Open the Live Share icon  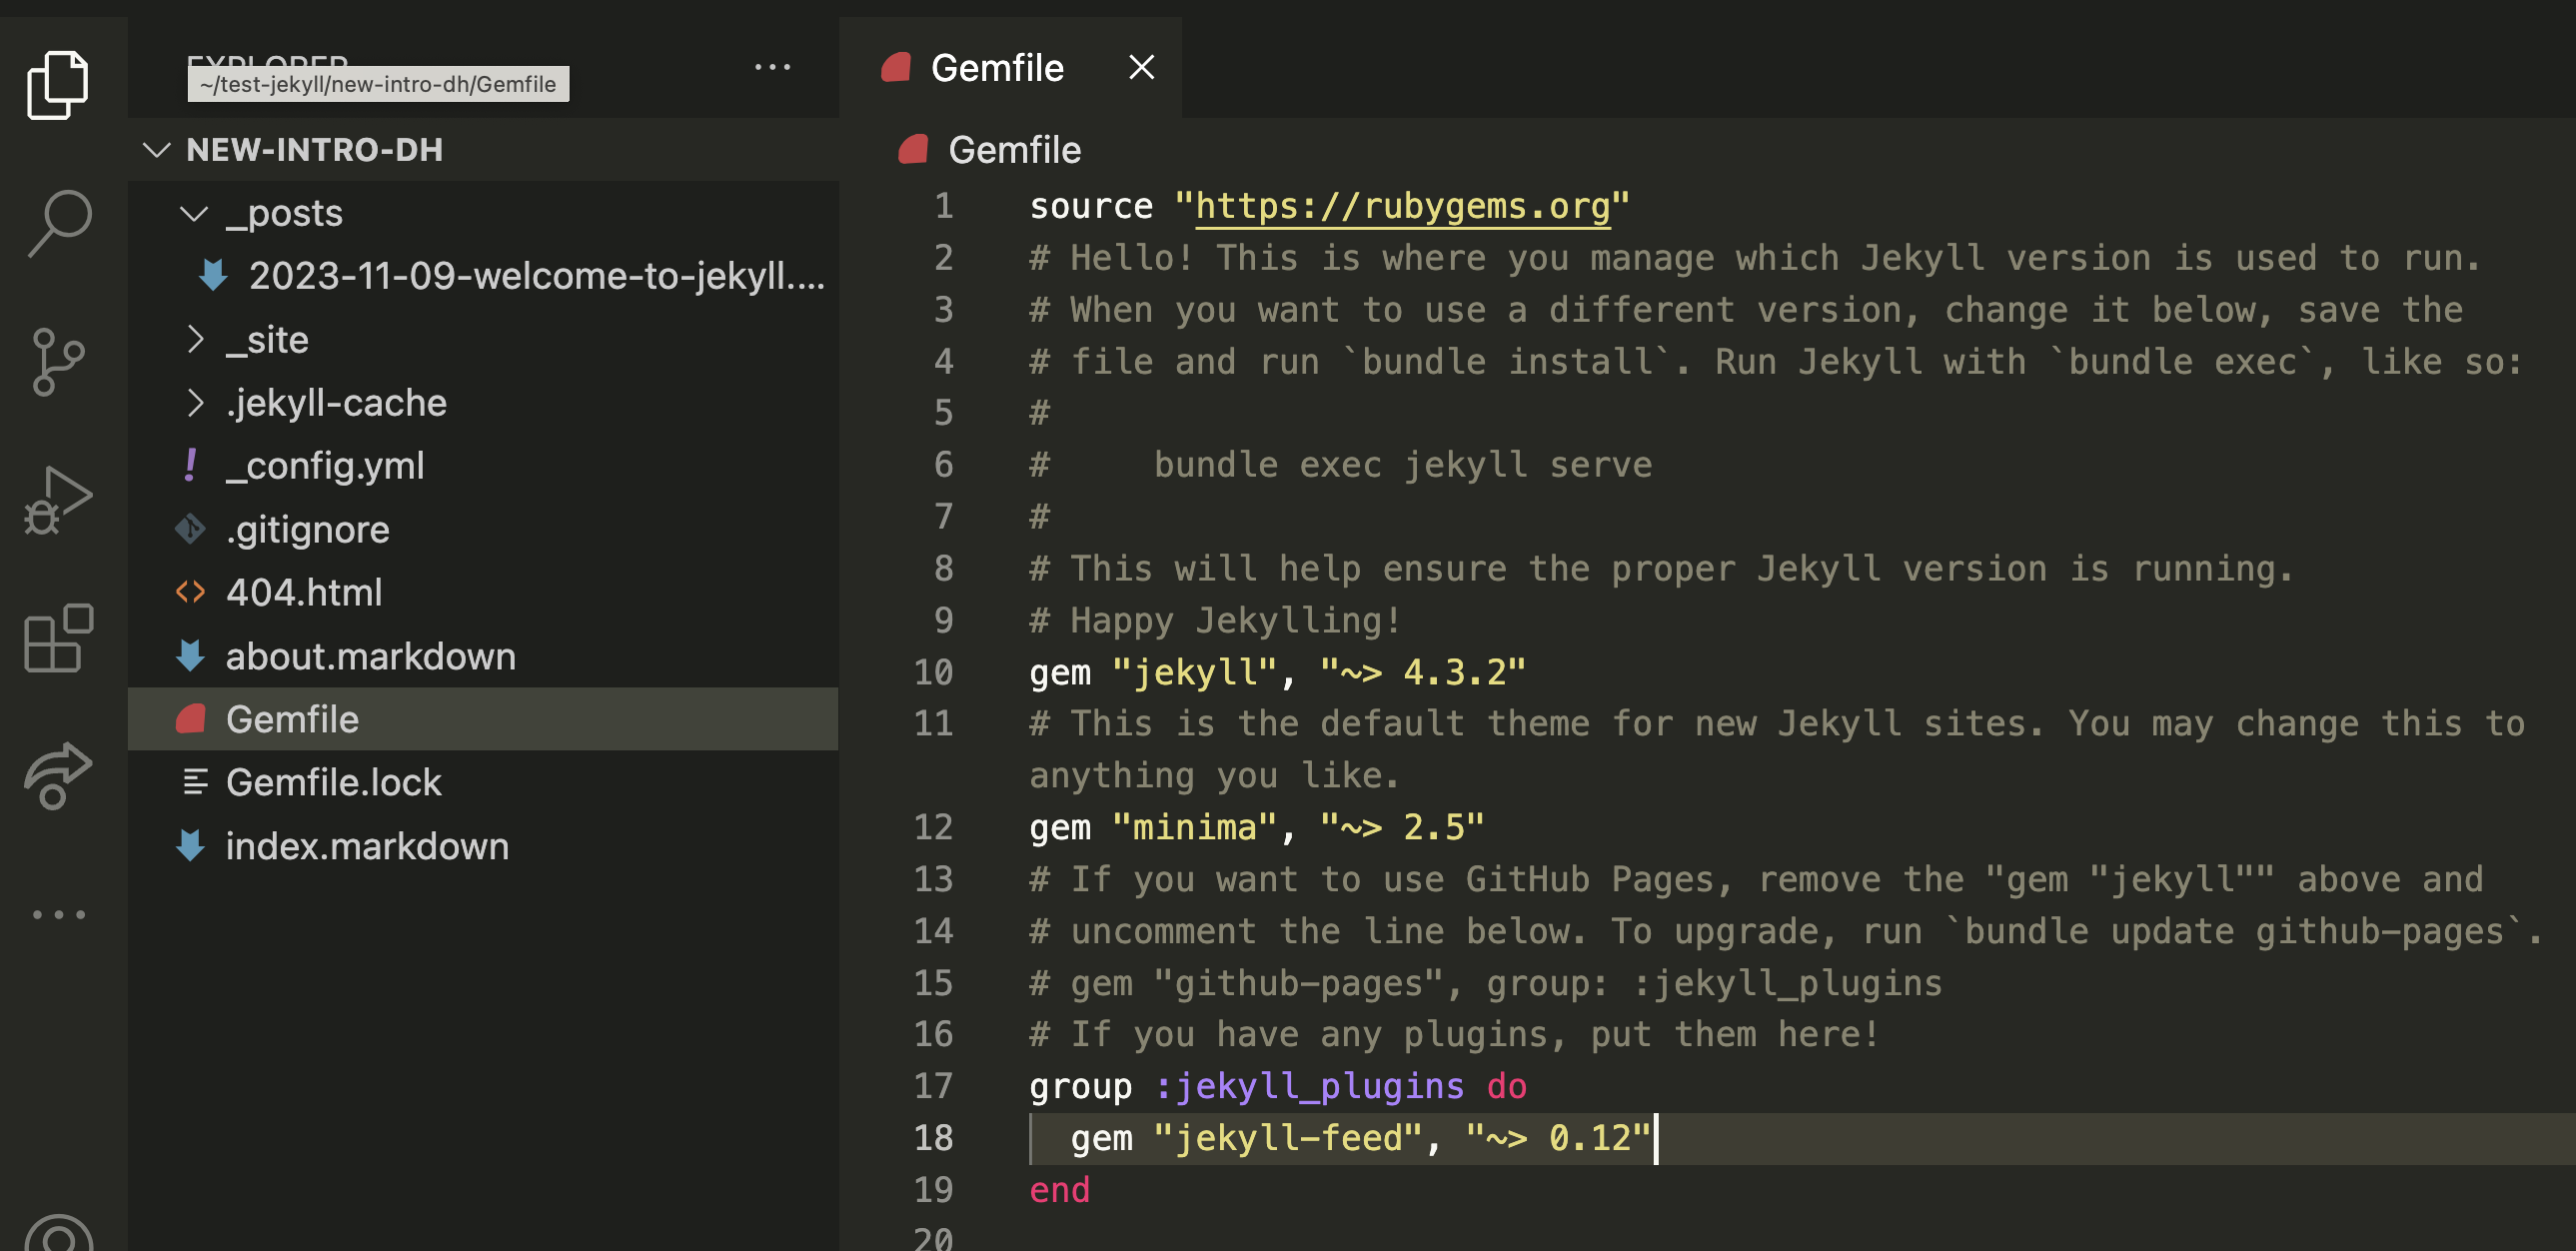58,775
